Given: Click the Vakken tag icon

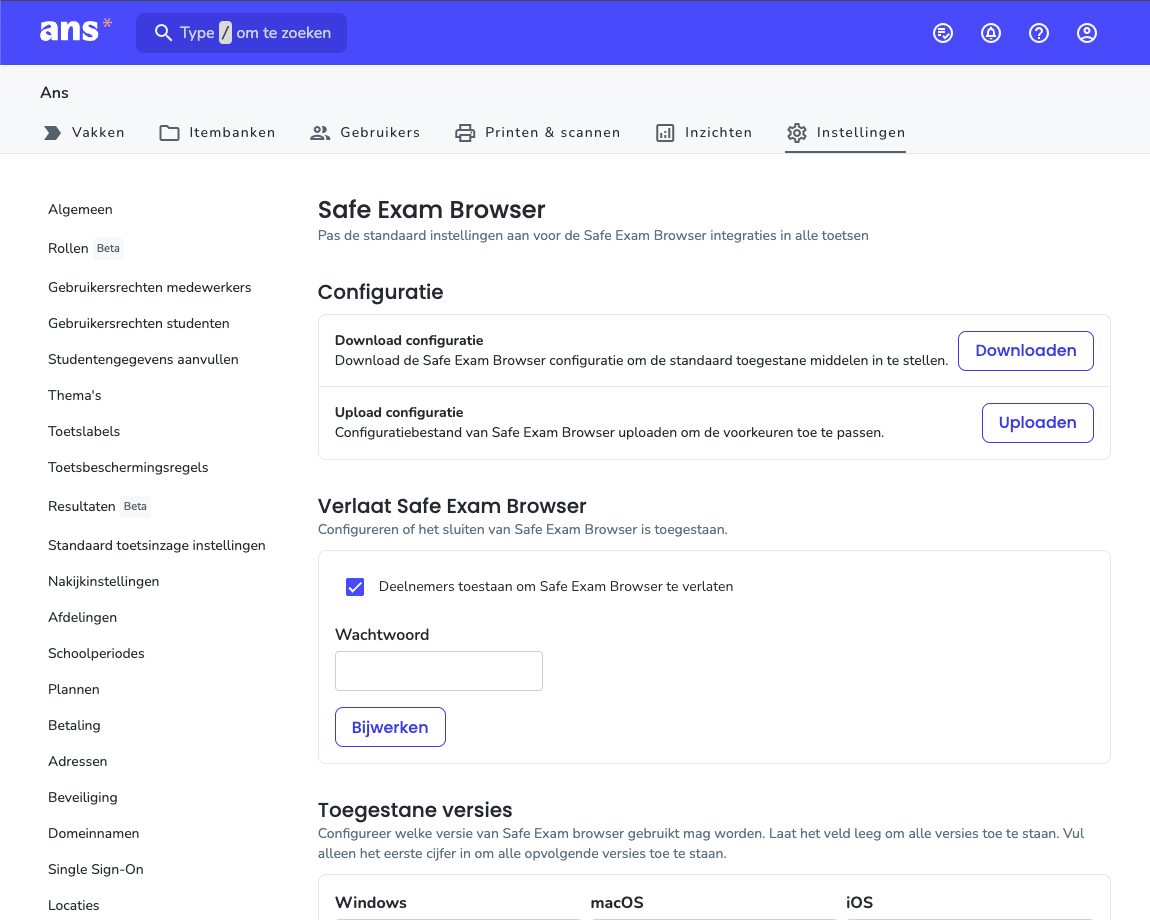Looking at the screenshot, I should pyautogui.click(x=53, y=133).
